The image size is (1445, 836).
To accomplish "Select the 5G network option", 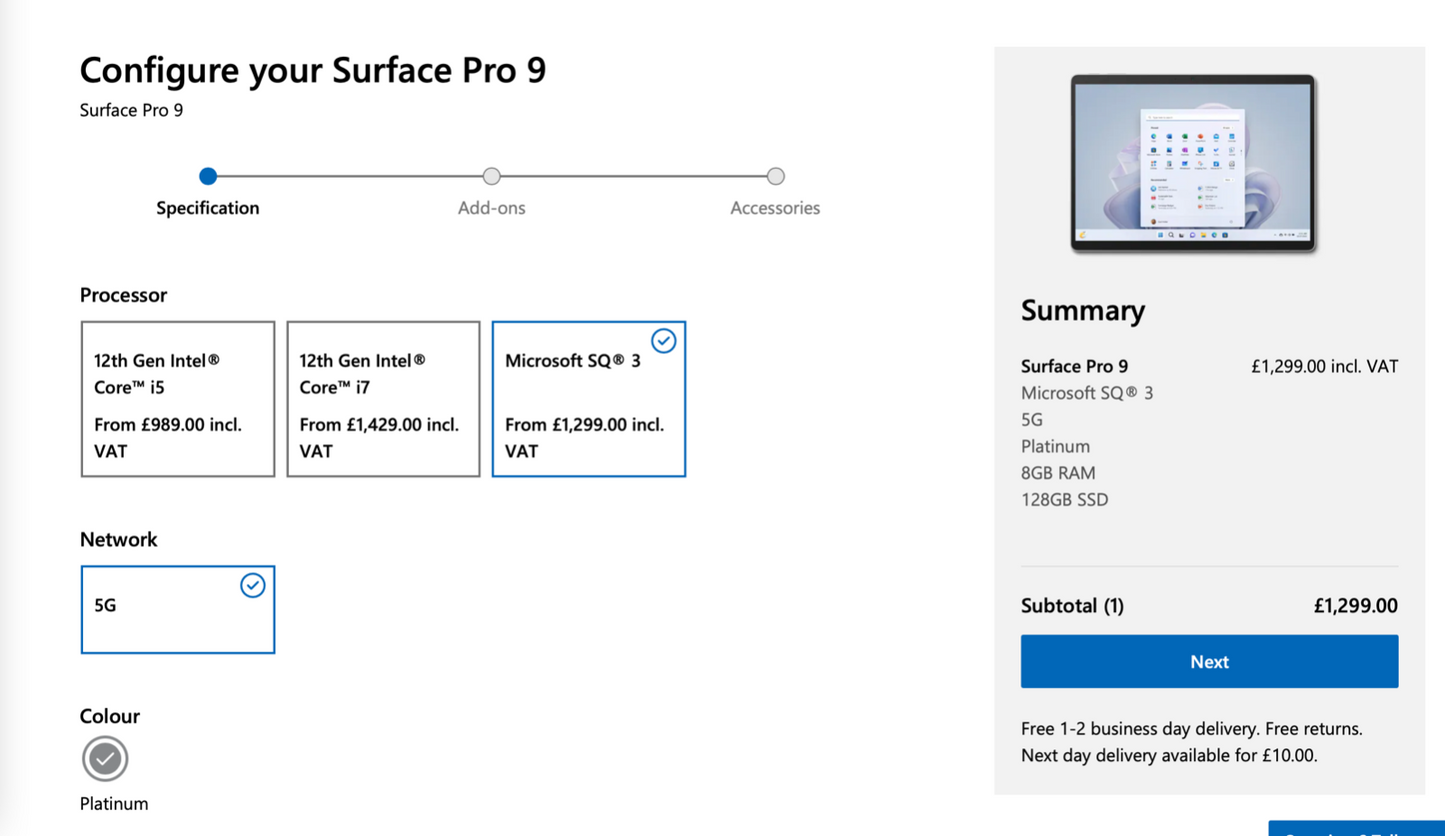I will (177, 609).
